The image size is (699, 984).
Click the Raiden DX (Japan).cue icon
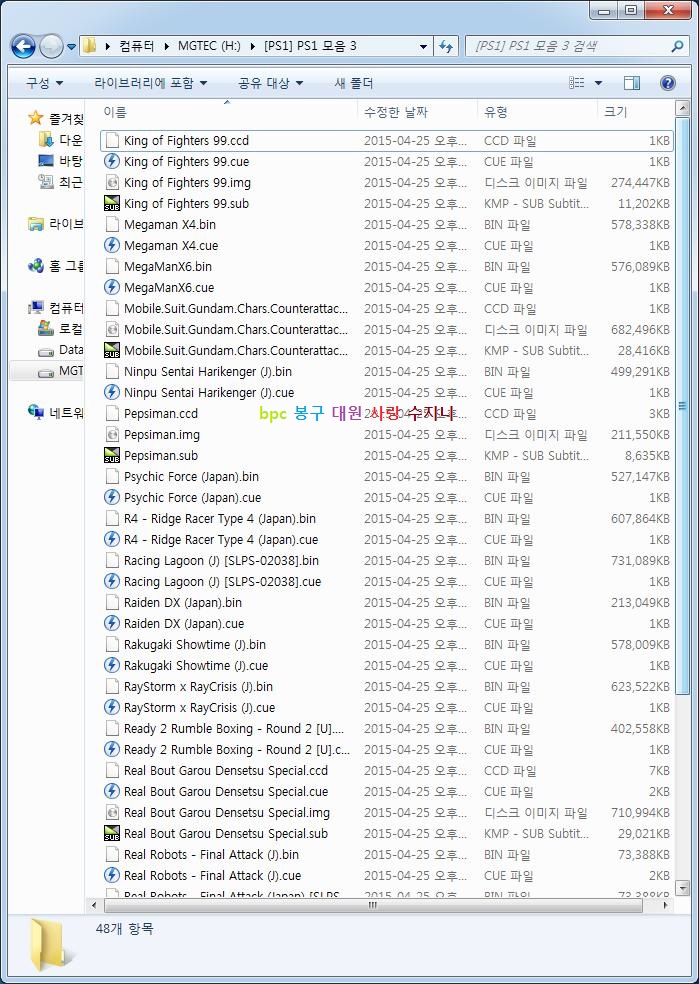pos(112,623)
